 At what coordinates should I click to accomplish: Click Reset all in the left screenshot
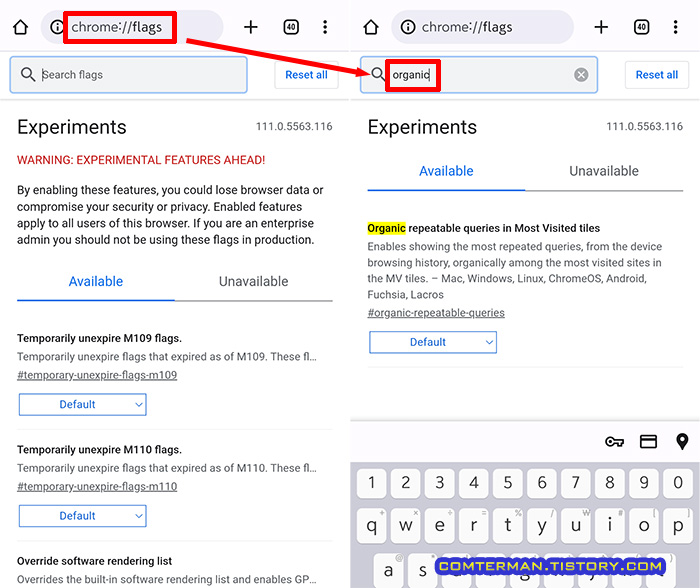[306, 75]
